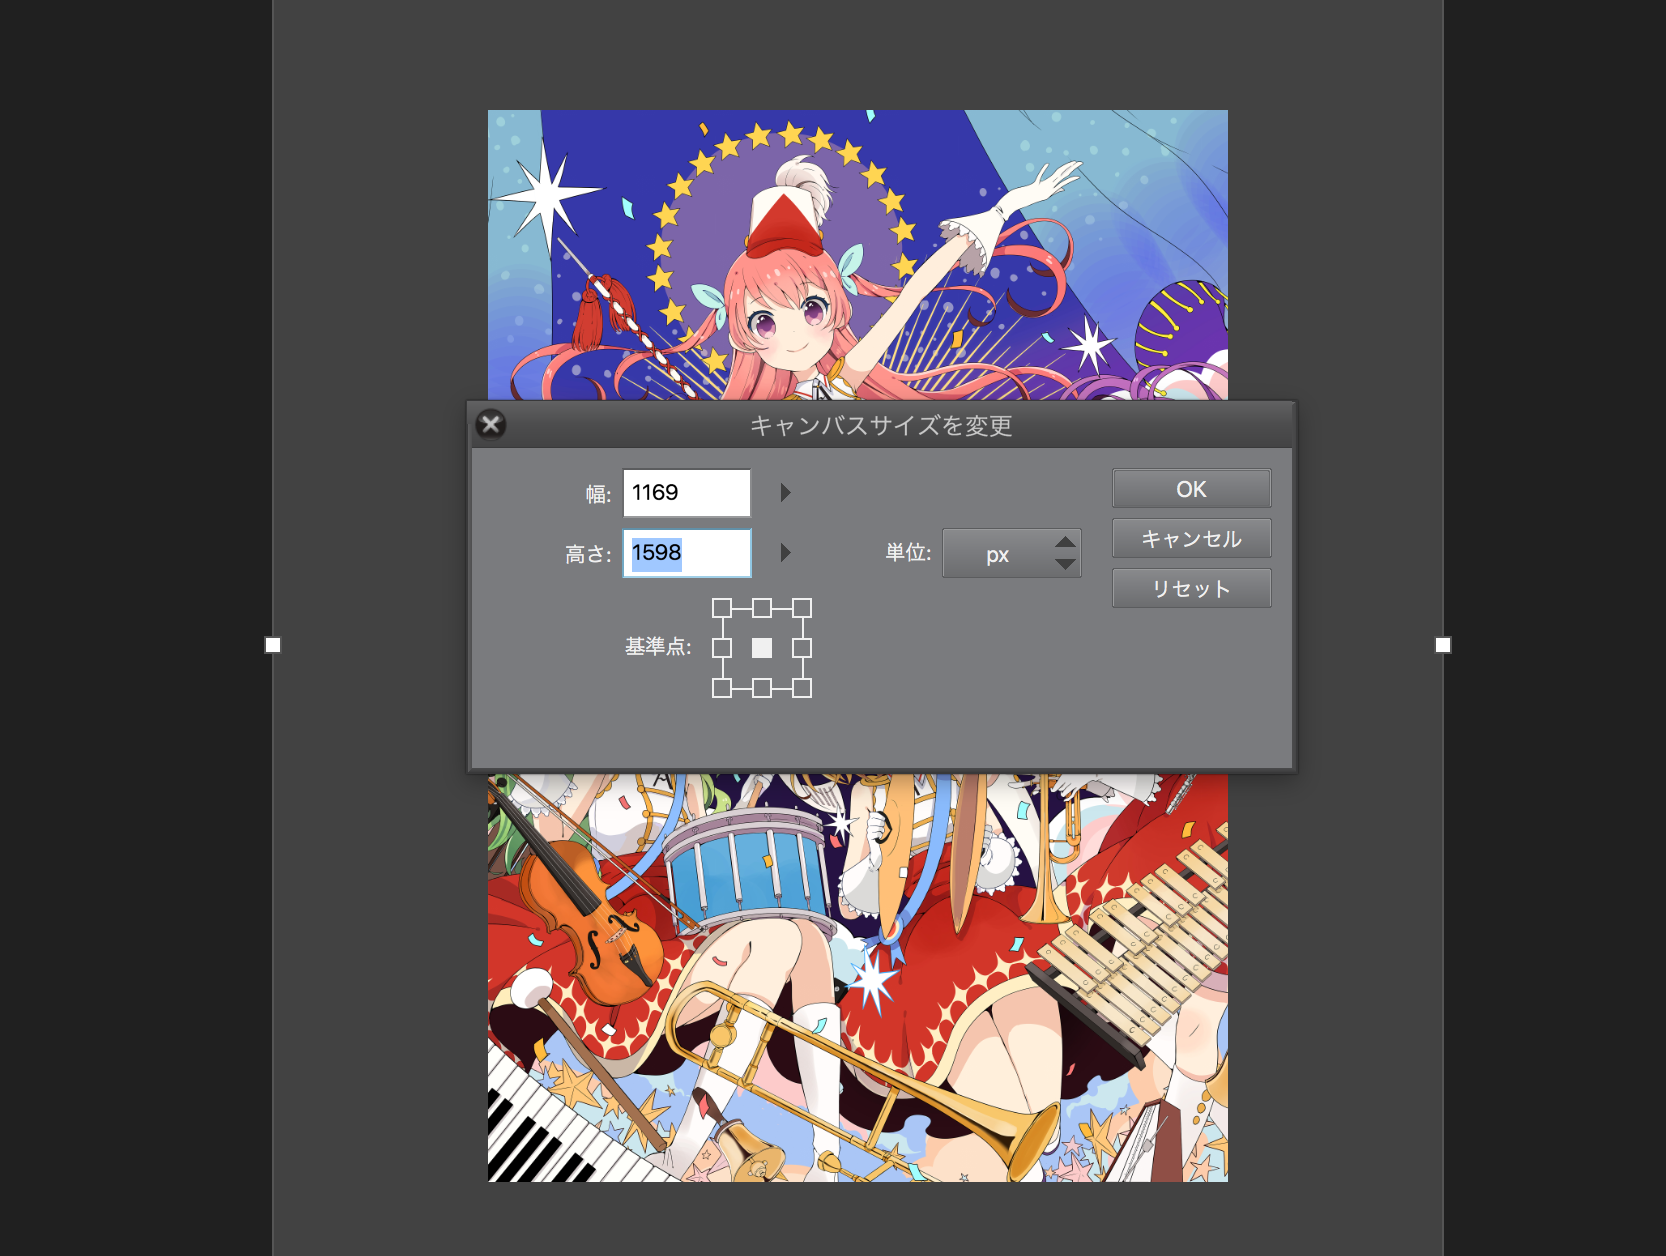Select top-center 基準点 anchor

point(762,608)
